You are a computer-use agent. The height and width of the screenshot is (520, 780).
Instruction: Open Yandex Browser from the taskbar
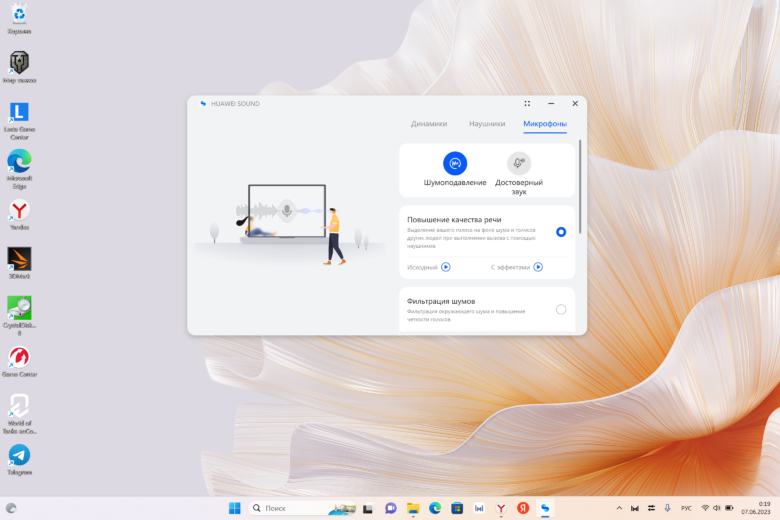coord(501,508)
